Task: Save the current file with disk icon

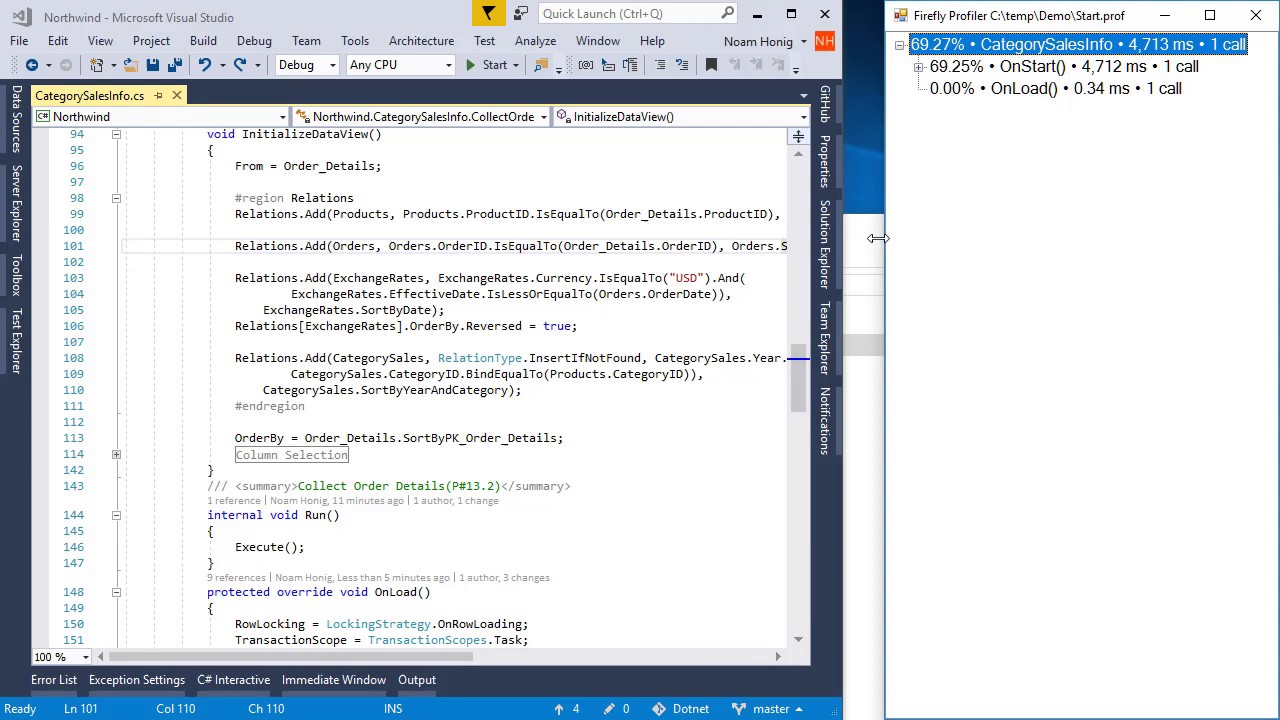Action: point(152,65)
